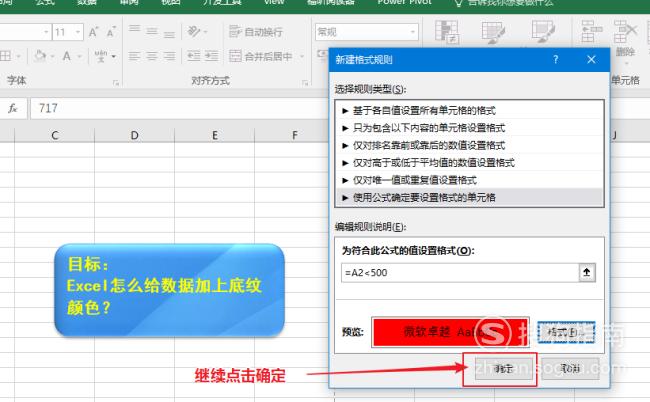Open the font name dropdown arrow

coord(46,32)
